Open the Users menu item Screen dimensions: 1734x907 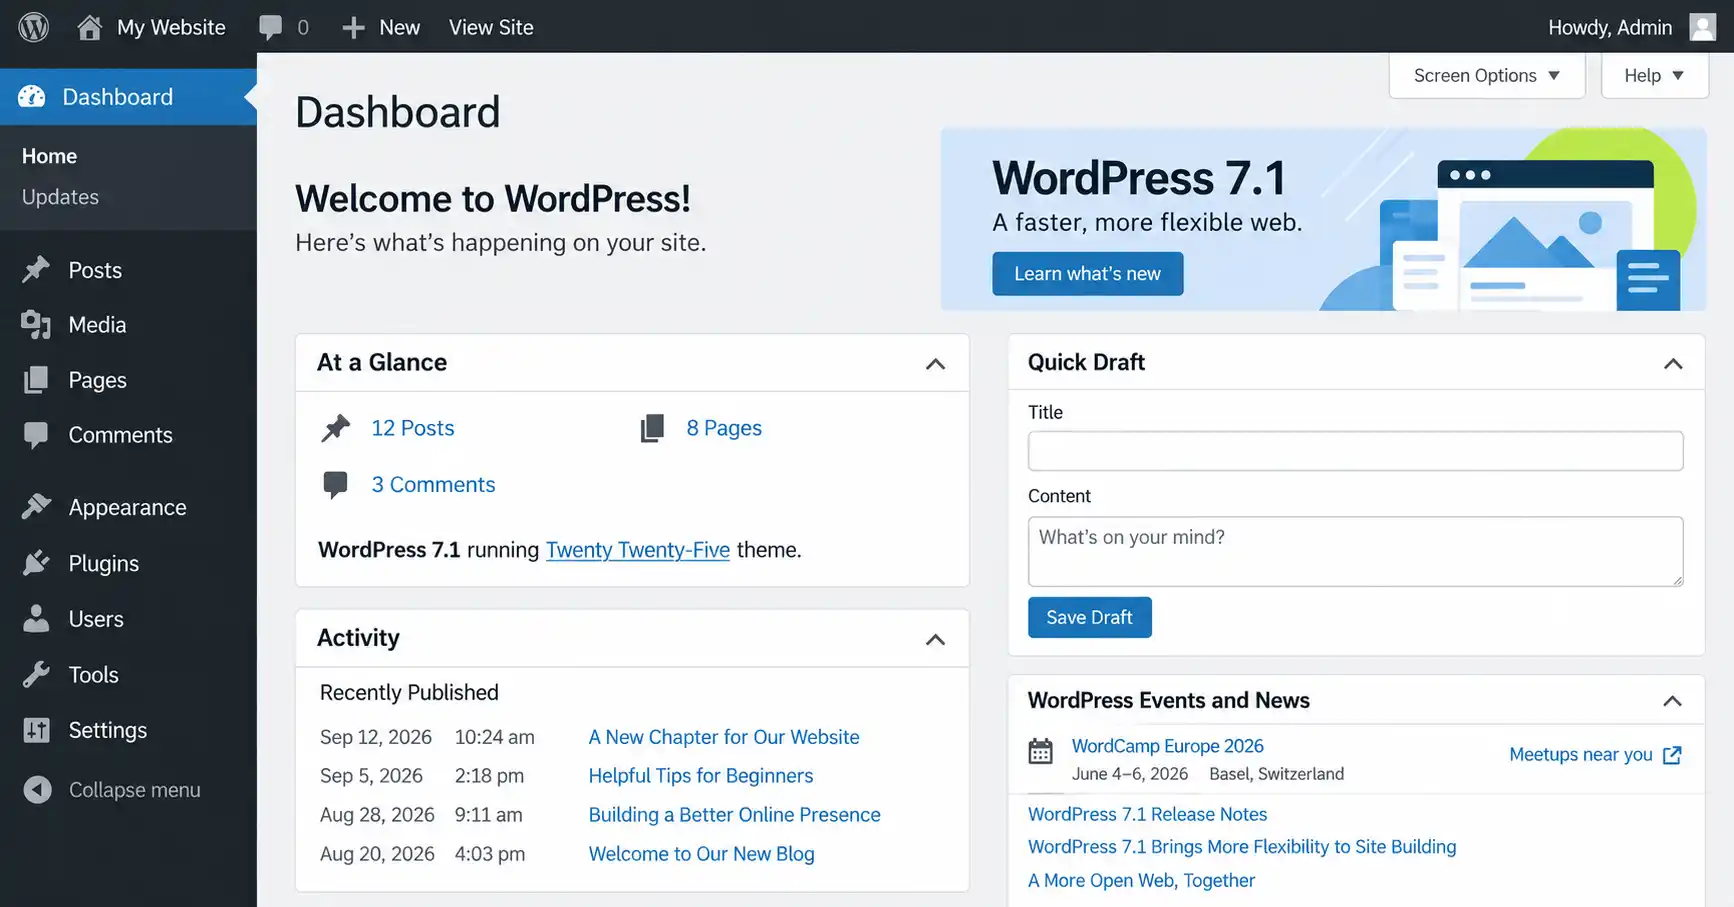128,619
